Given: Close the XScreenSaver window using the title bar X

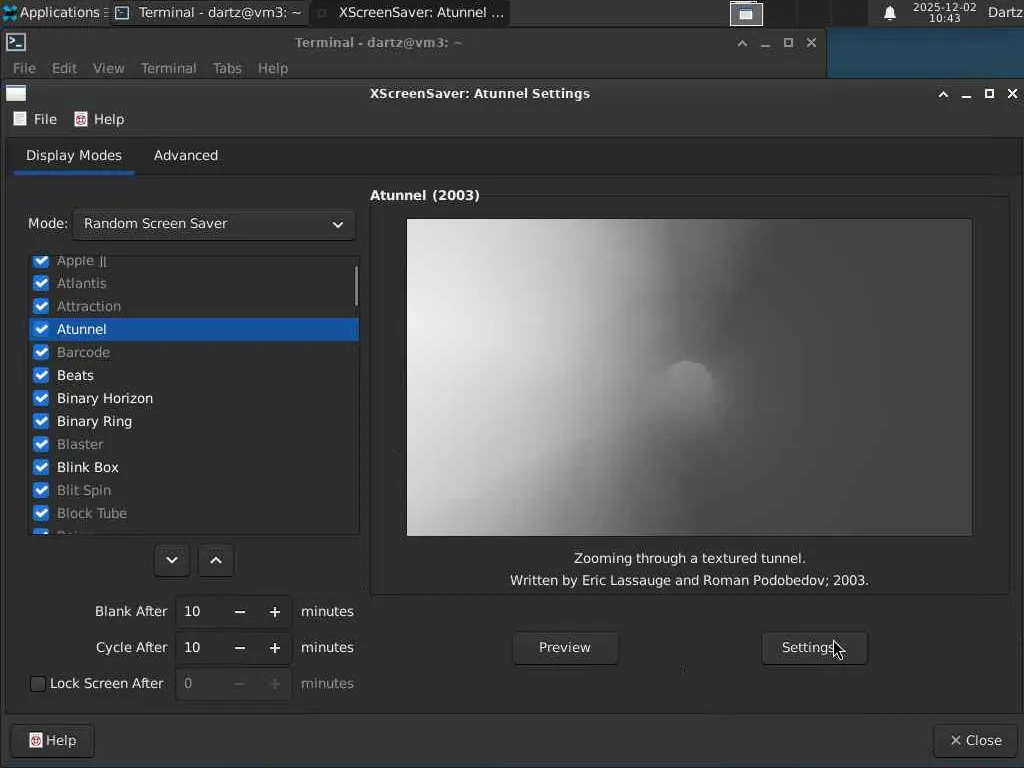Looking at the screenshot, I should (1012, 94).
